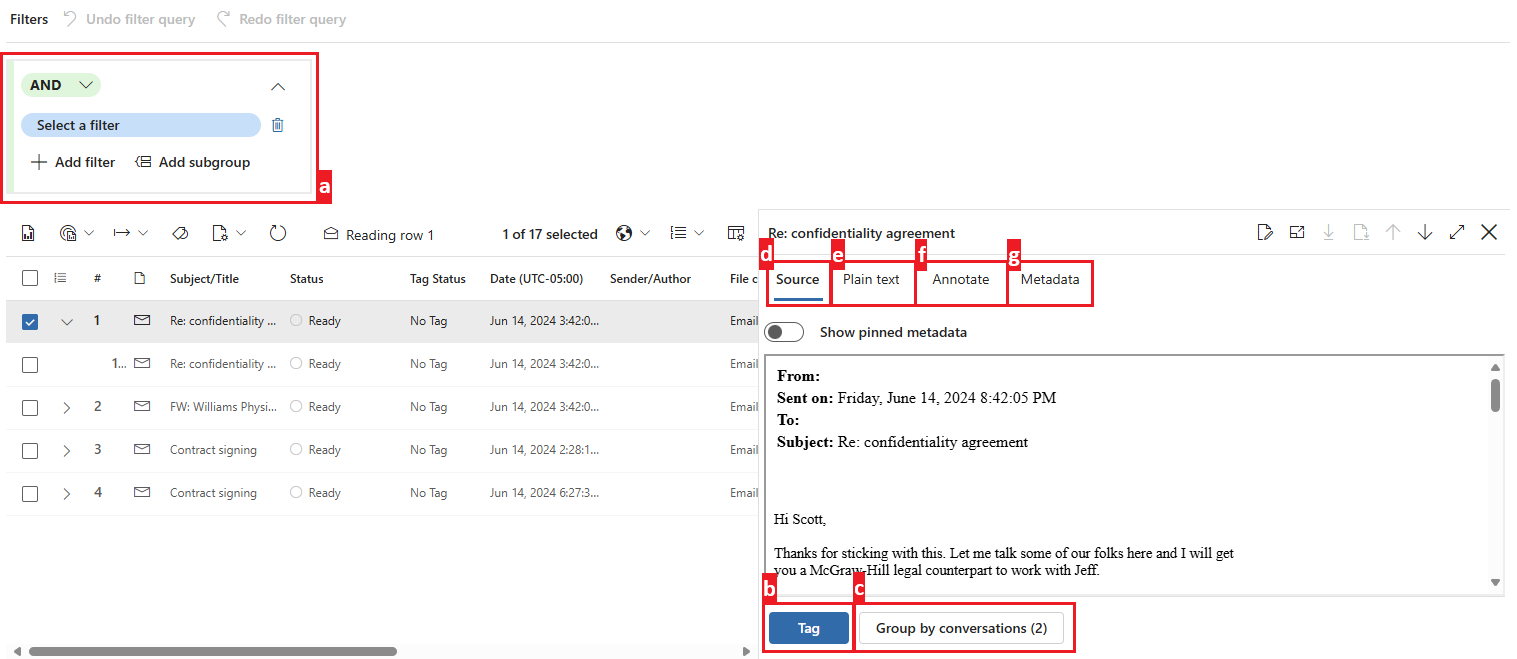The height and width of the screenshot is (659, 1517).
Task: Select the untag items icon
Action: (180, 232)
